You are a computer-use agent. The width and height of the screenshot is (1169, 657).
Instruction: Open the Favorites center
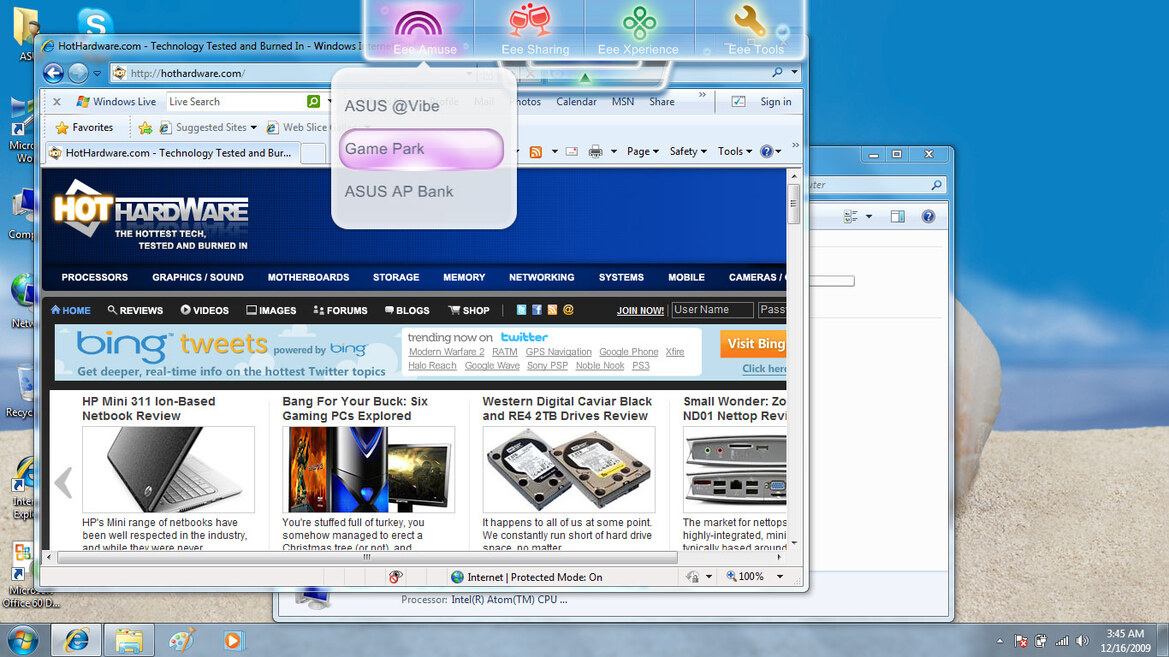pyautogui.click(x=84, y=128)
